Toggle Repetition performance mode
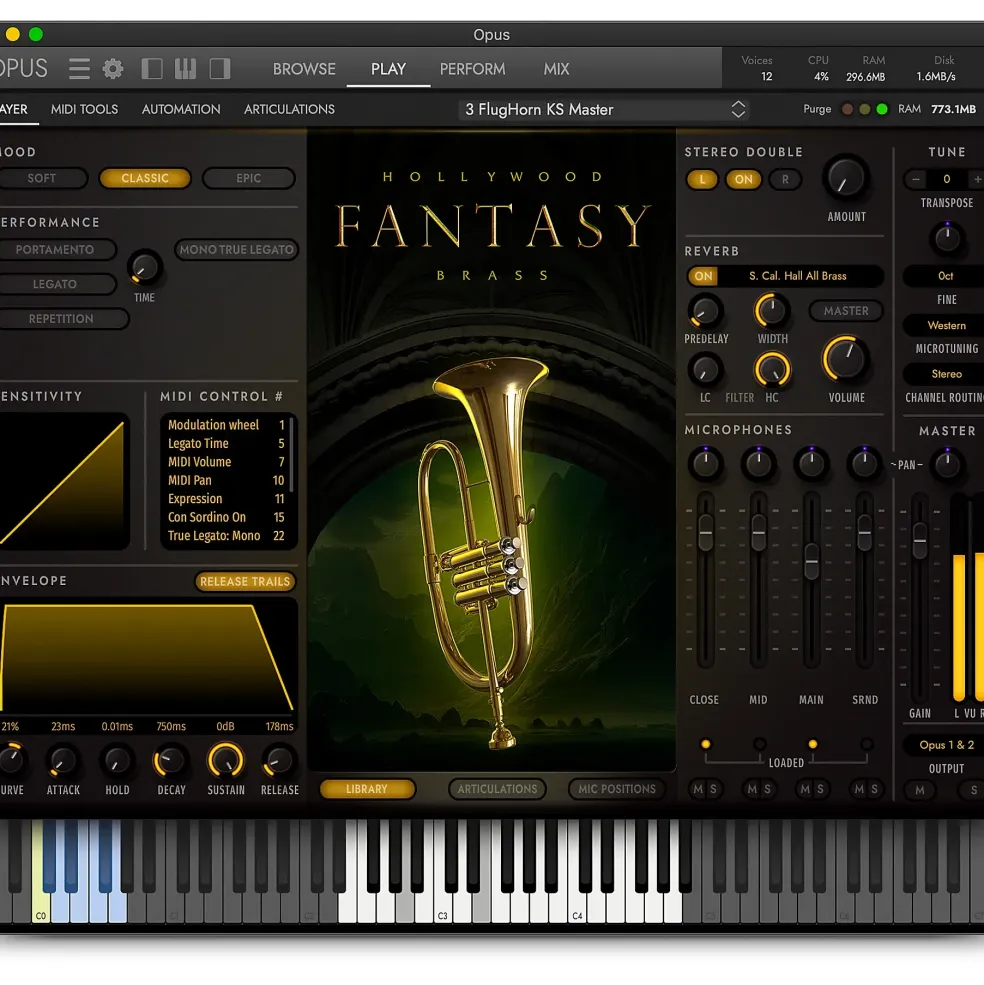This screenshot has height=985, width=984. pos(61,318)
